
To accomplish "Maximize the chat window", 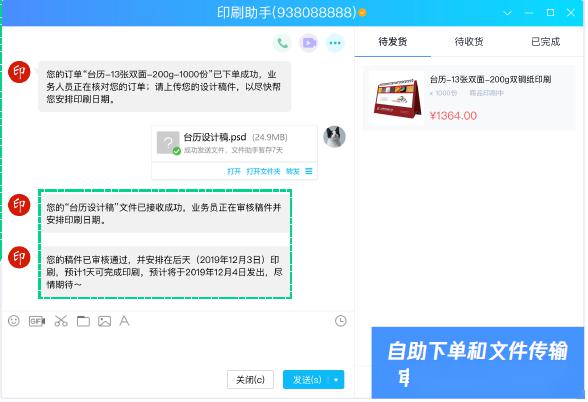I will [x=550, y=13].
